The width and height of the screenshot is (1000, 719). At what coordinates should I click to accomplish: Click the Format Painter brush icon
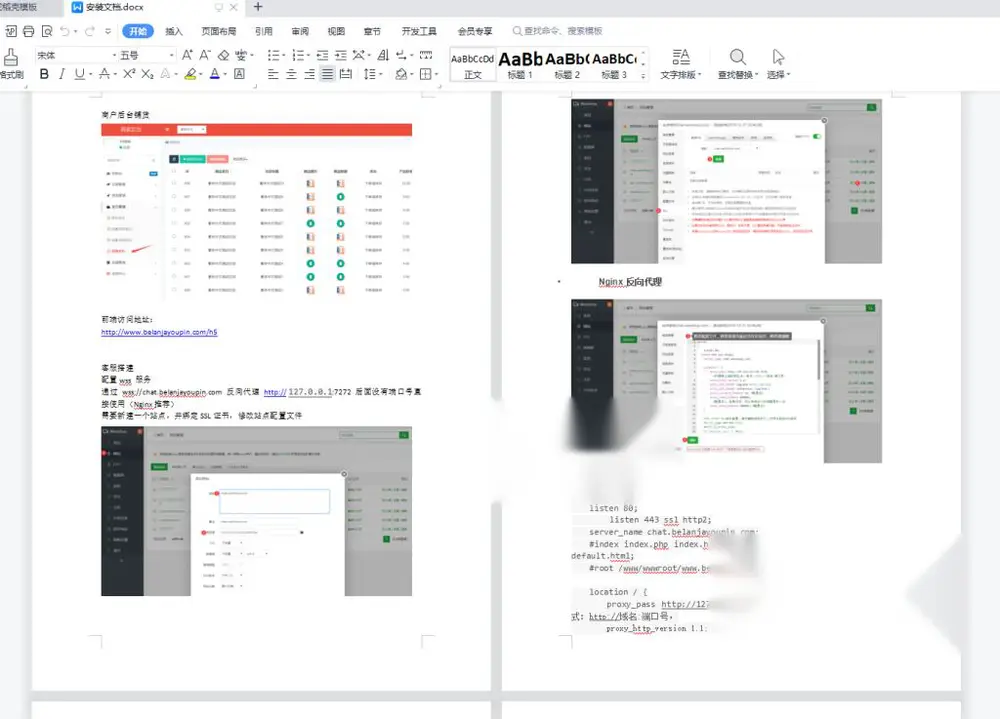coord(11,57)
